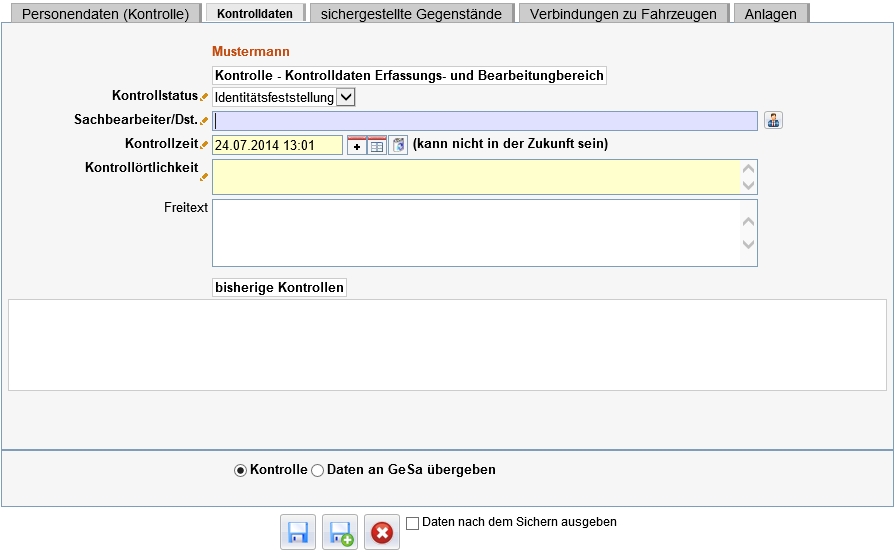
Task: Click the red X cancel icon
Action: click(x=382, y=532)
